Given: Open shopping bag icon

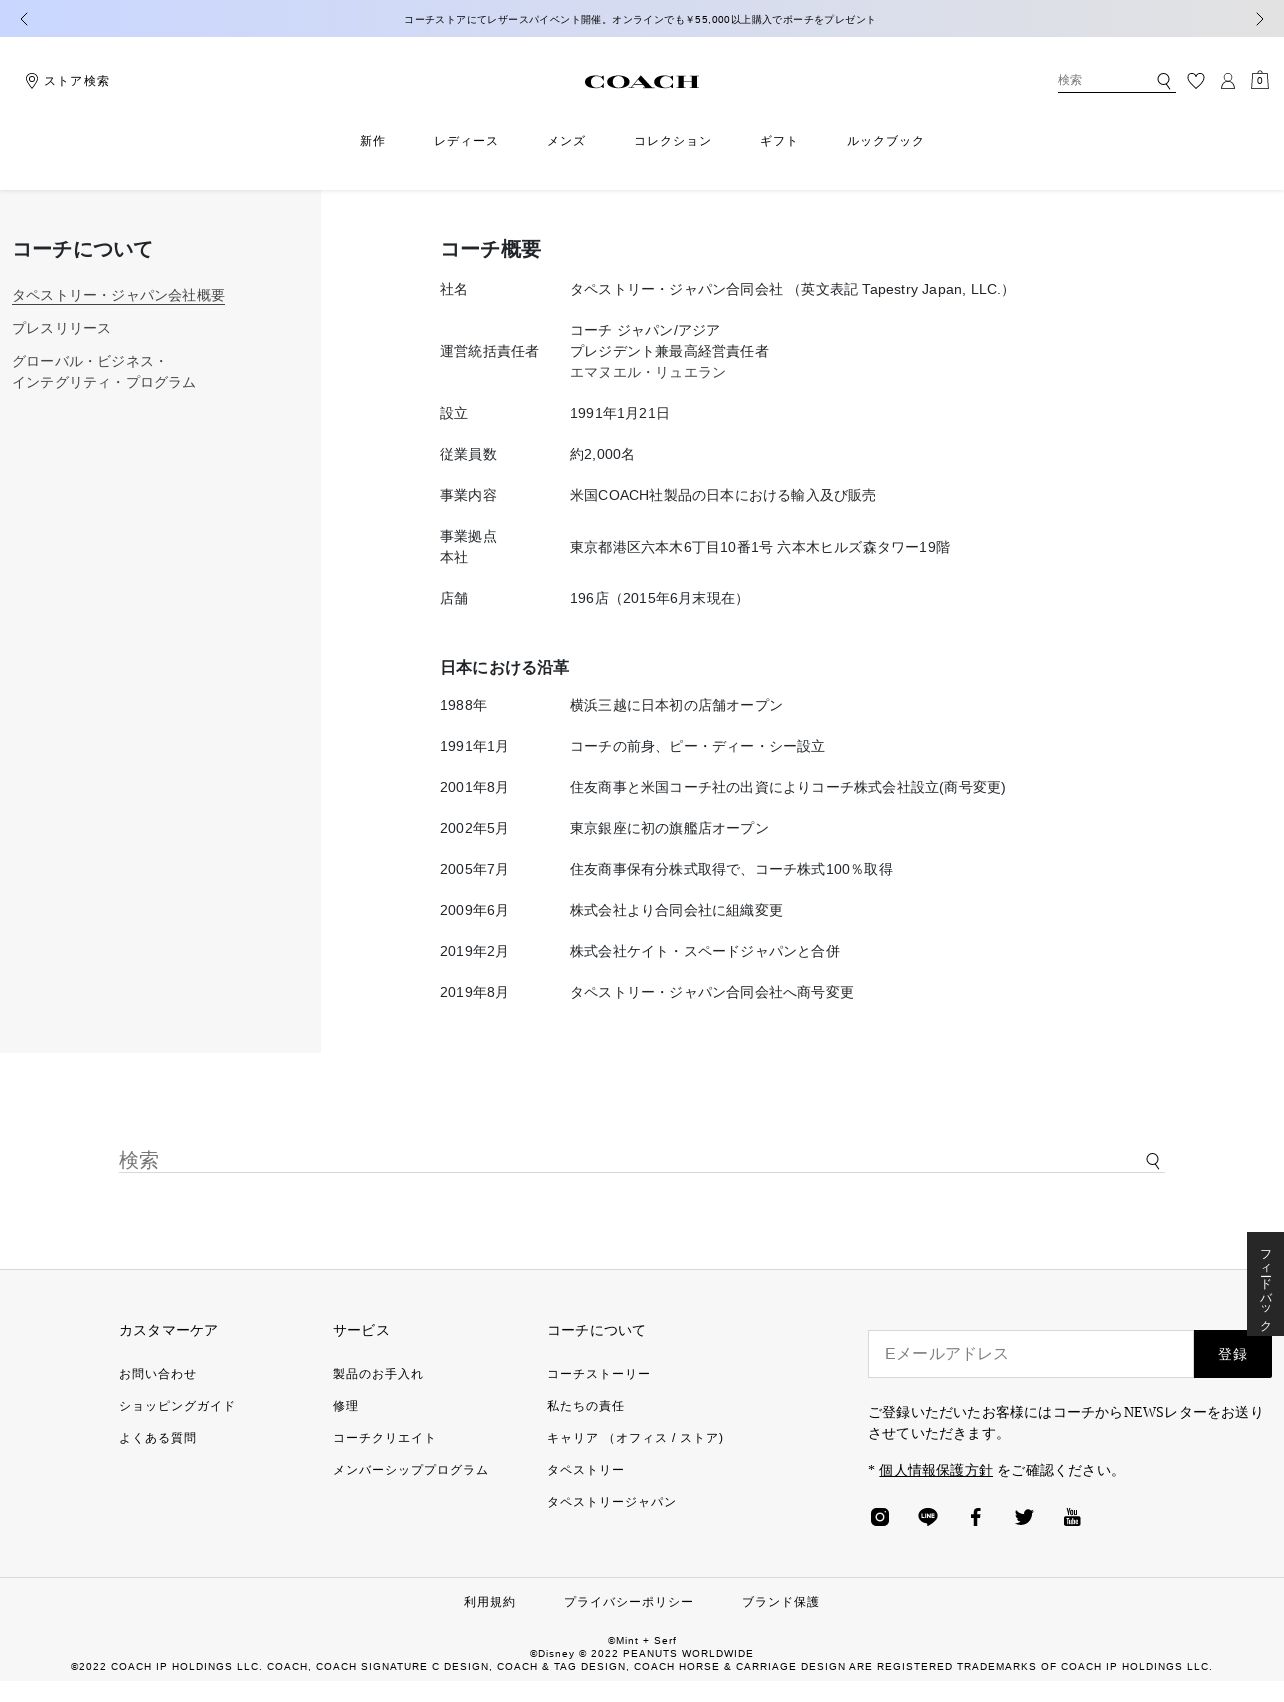Looking at the screenshot, I should pyautogui.click(x=1260, y=80).
